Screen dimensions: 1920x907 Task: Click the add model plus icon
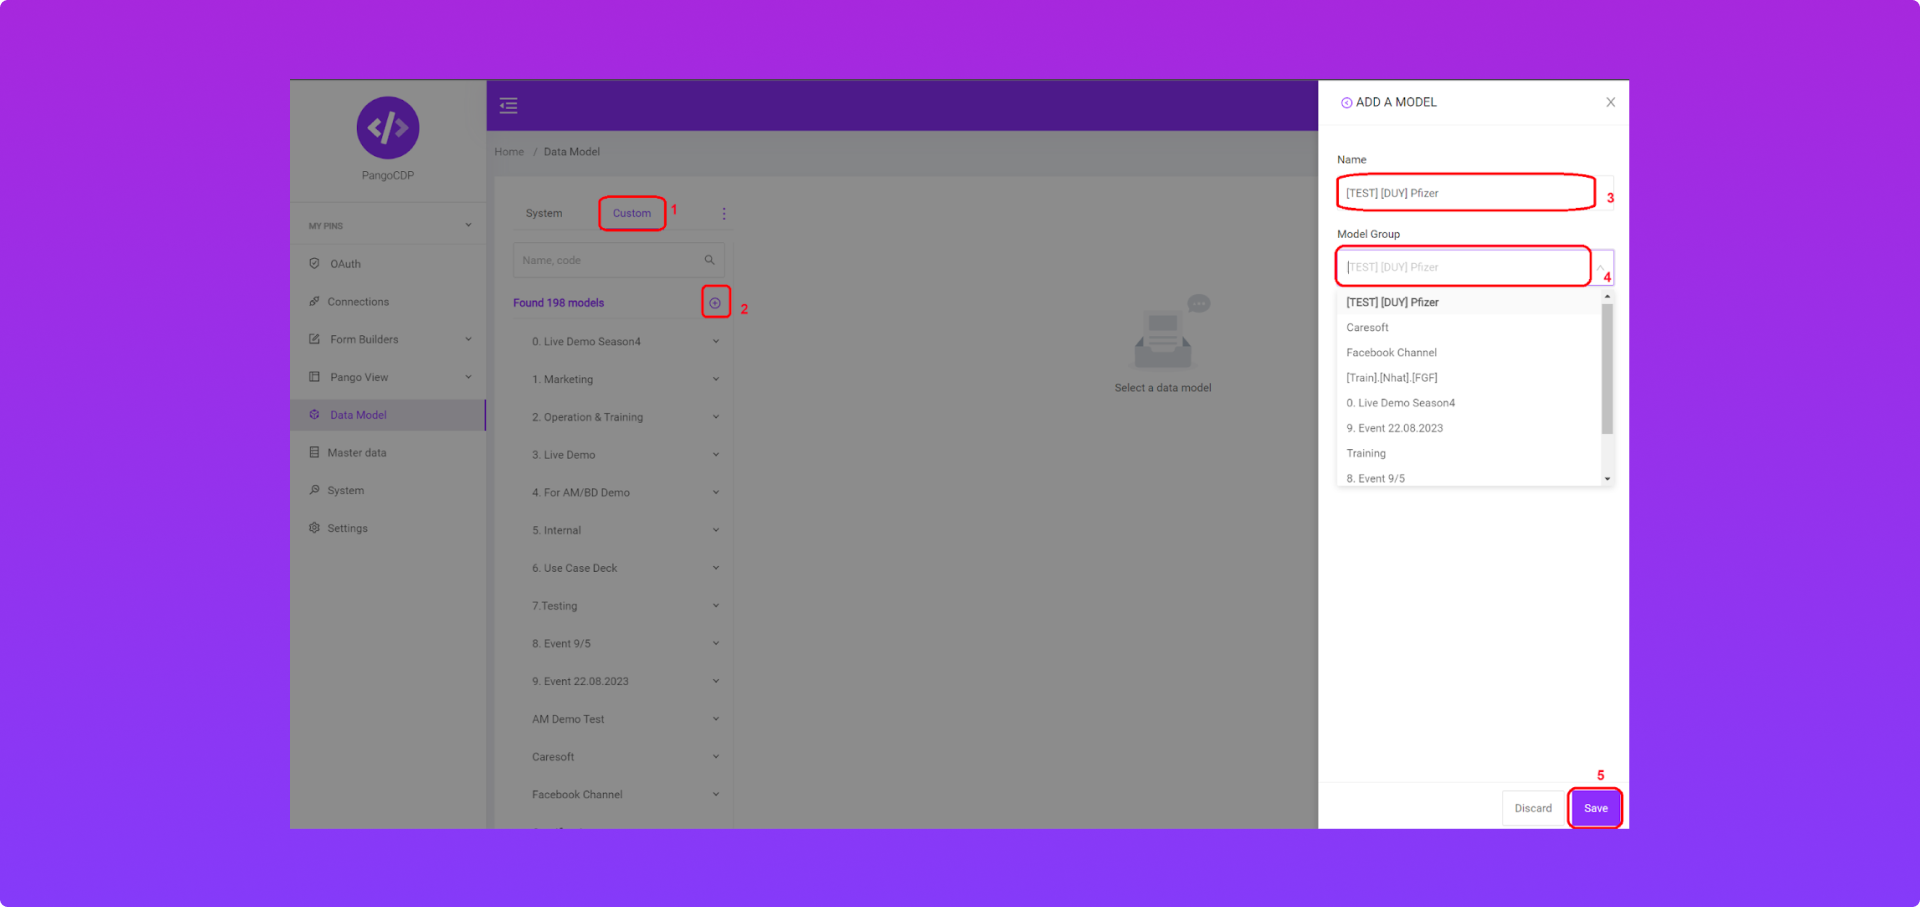(715, 303)
